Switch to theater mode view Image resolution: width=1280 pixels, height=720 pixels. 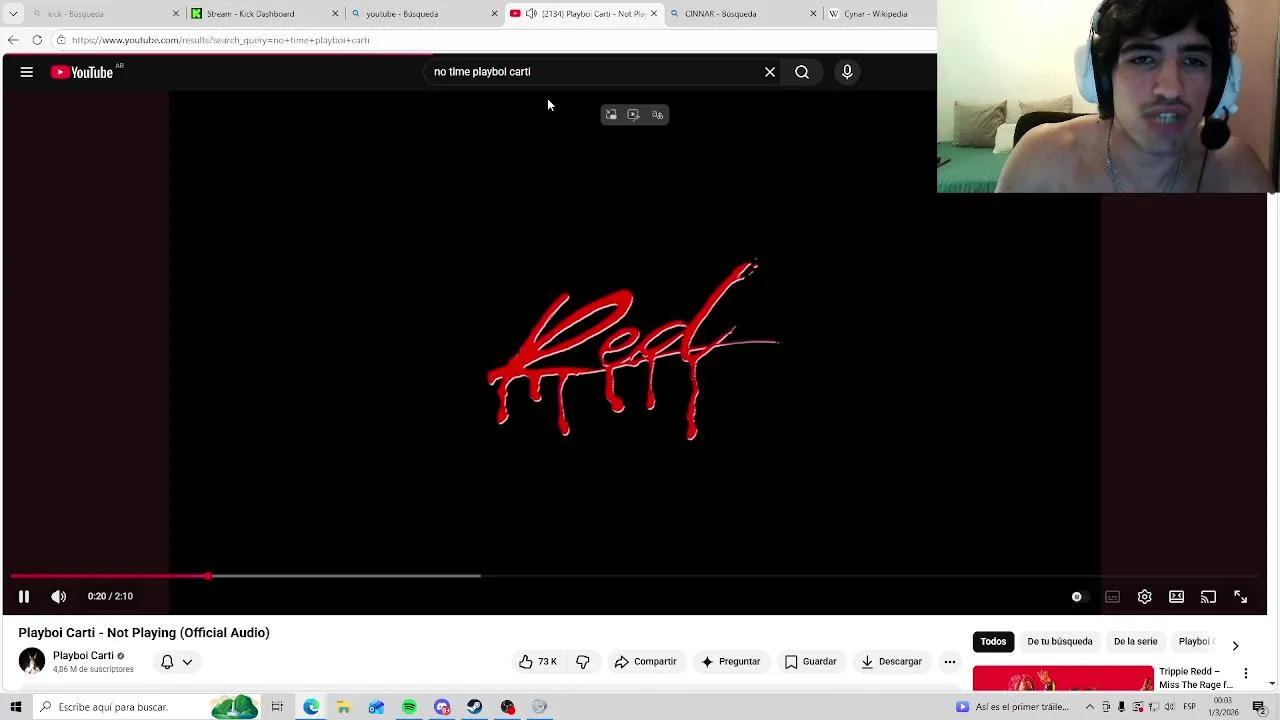coord(1176,597)
